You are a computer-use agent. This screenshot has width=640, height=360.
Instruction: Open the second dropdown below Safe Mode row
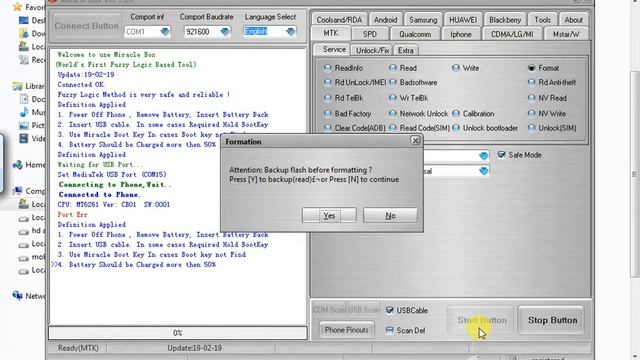[x=484, y=171]
